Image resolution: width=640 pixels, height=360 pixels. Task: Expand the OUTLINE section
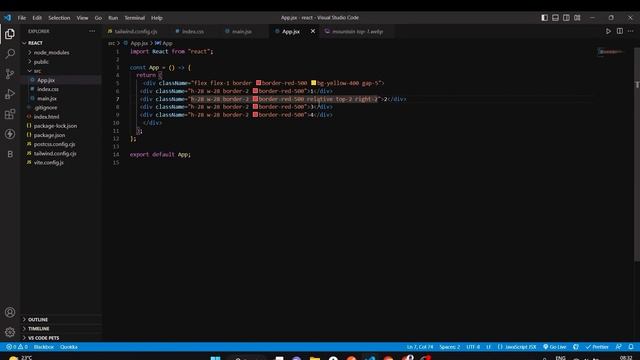(x=38, y=320)
